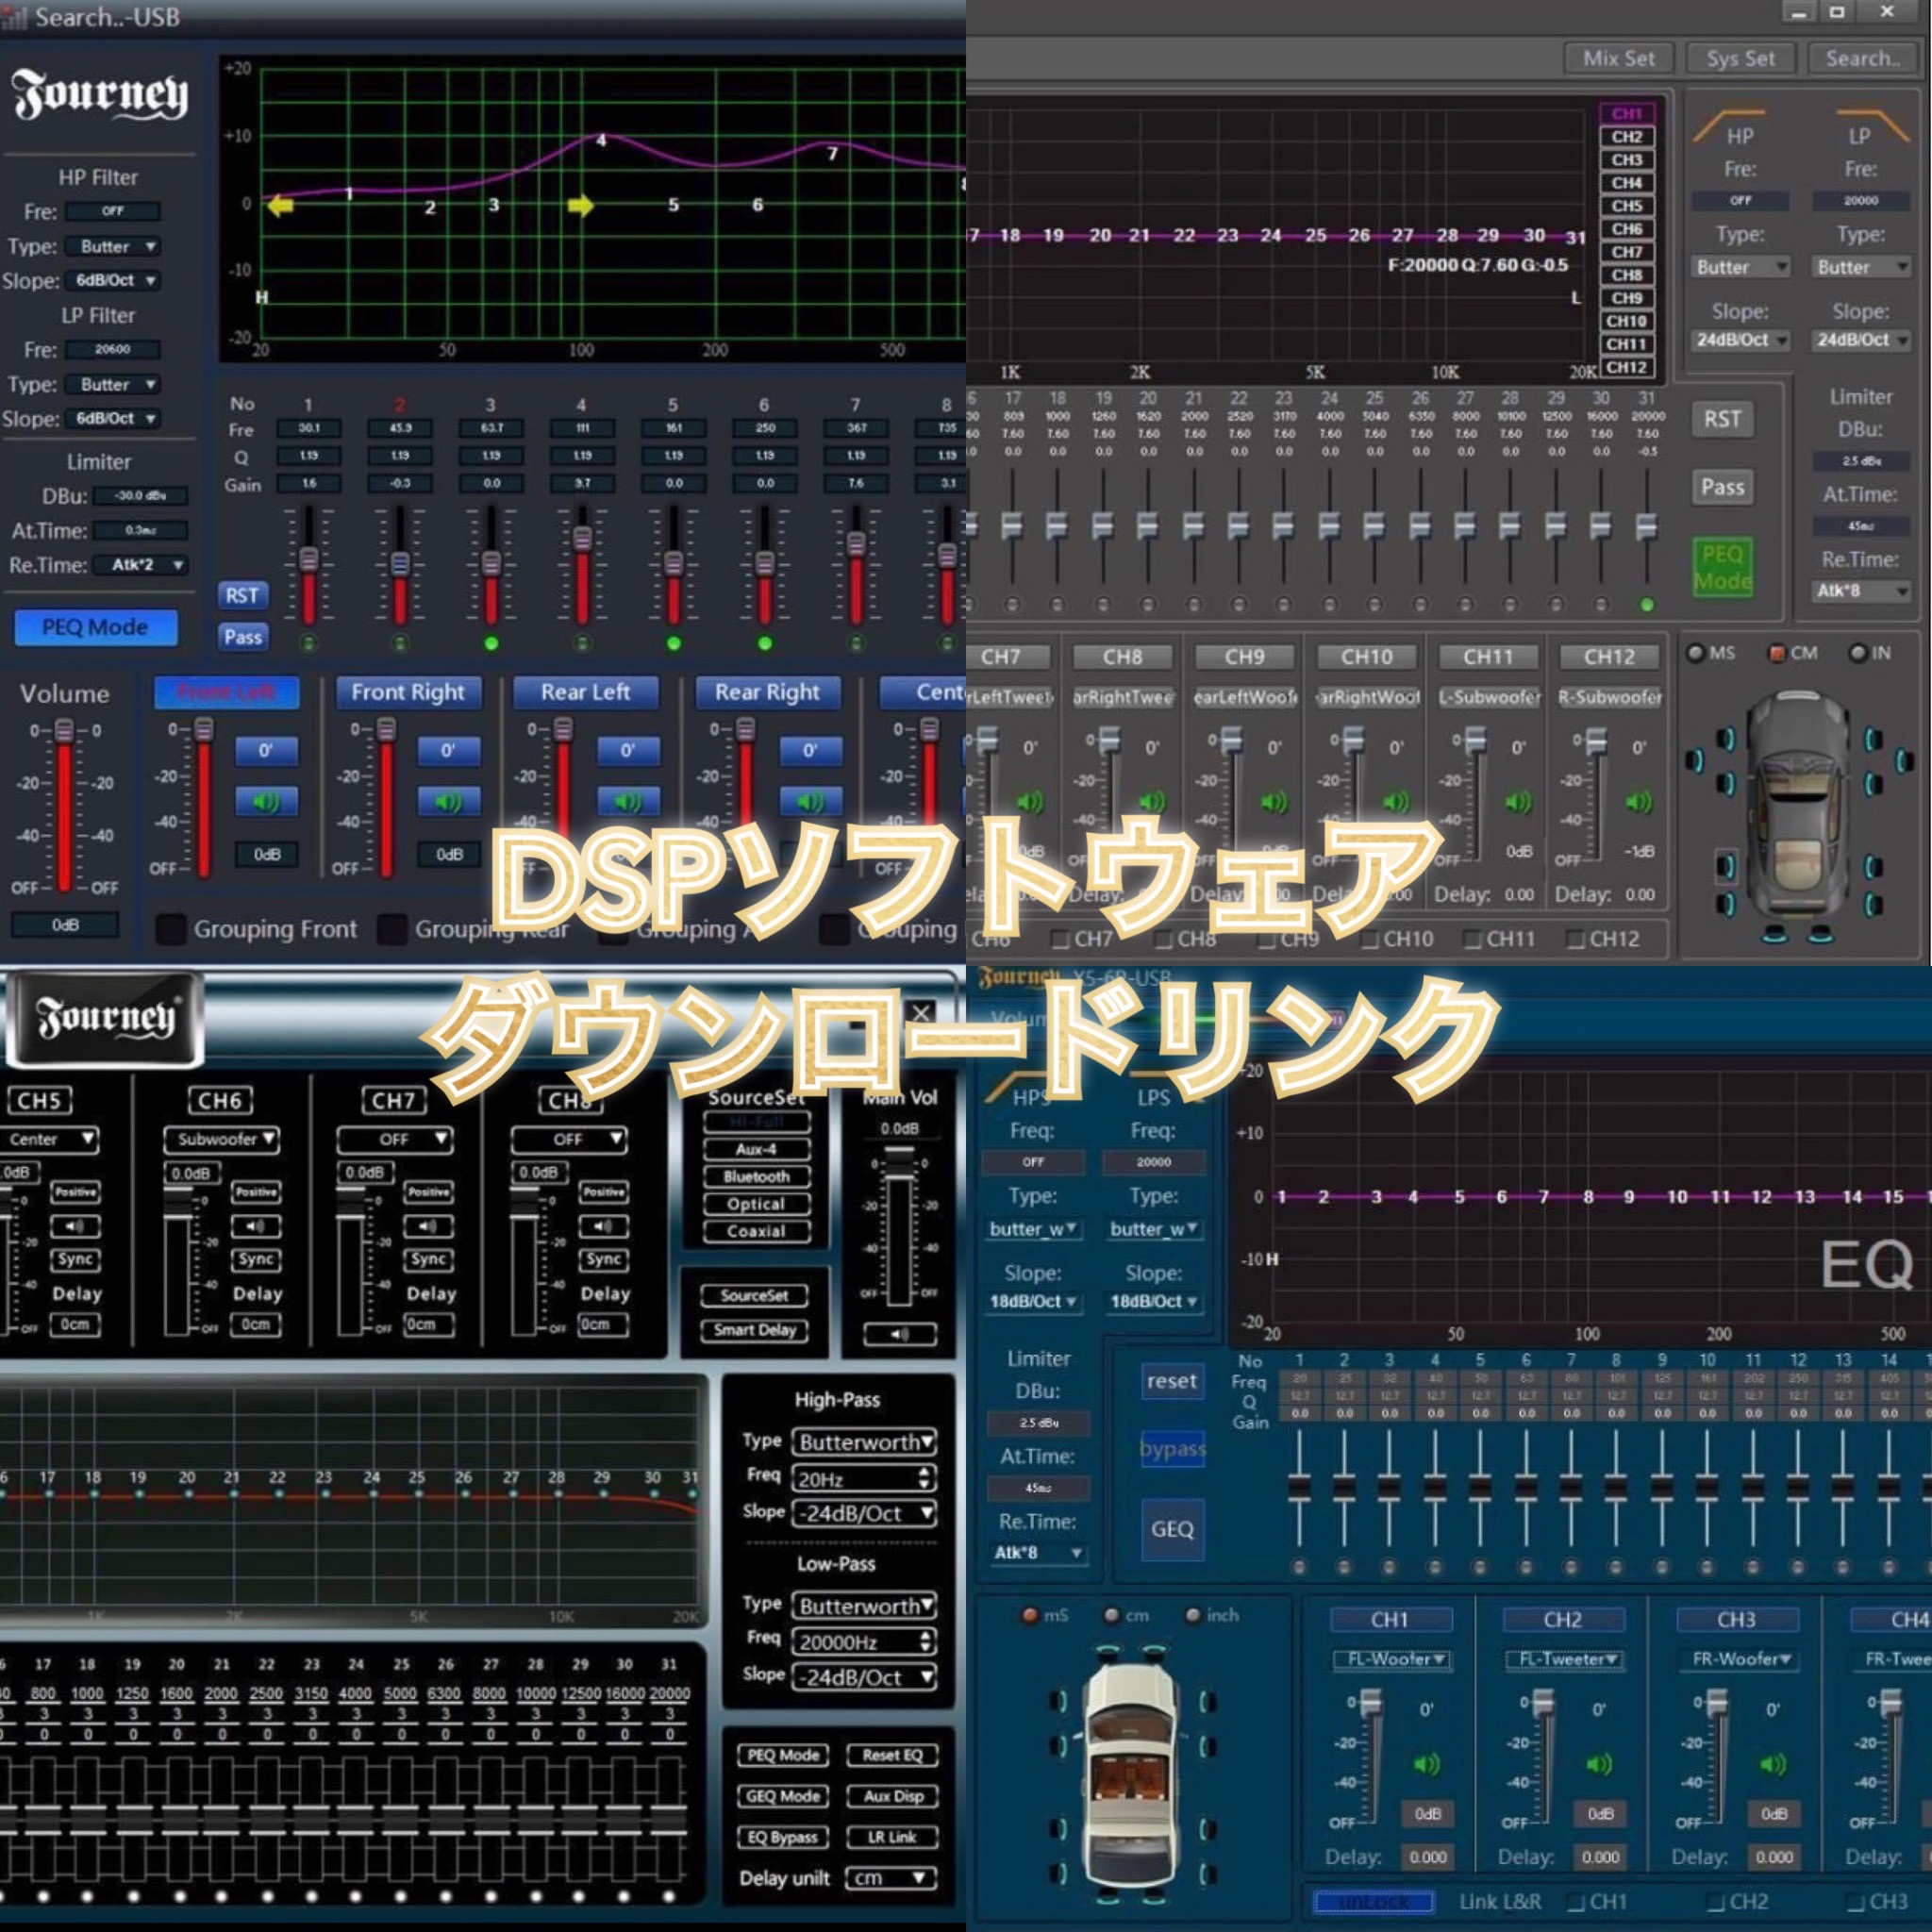The height and width of the screenshot is (1932, 1932).
Task: Click PEQ Mode button in Search..-USB window
Action: [x=96, y=627]
